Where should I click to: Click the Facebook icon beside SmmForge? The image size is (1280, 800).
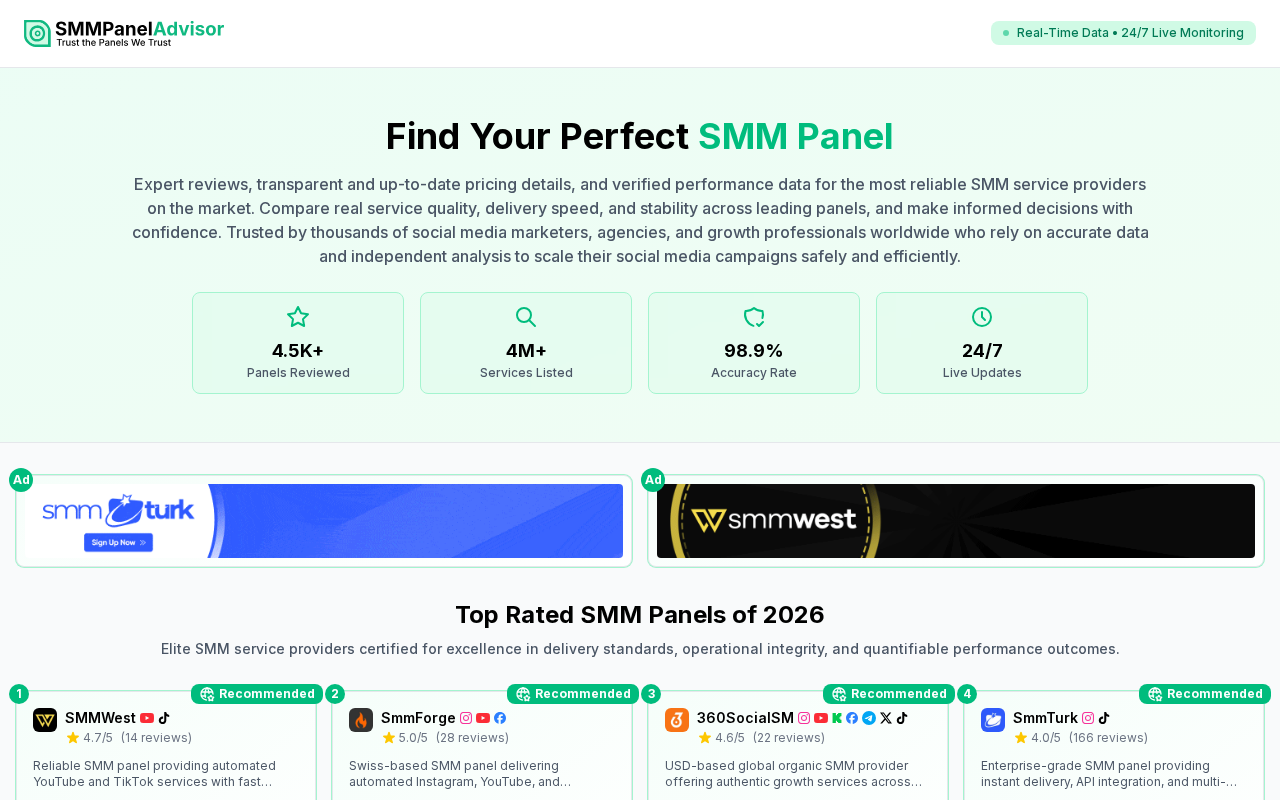(x=500, y=718)
